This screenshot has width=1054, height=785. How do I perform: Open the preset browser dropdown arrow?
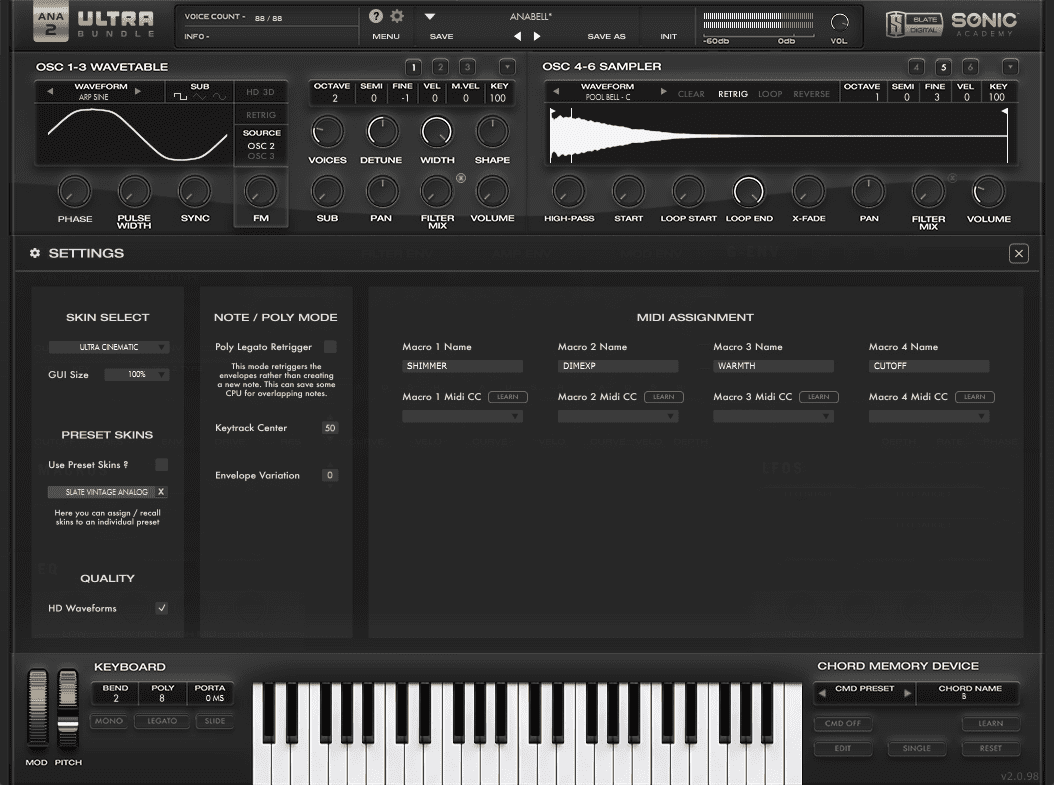click(x=430, y=17)
